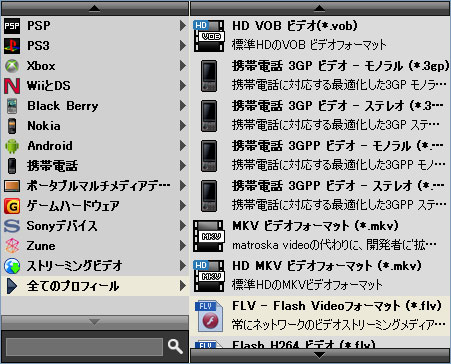Expand the PS3 submenu arrow

pos(182,46)
